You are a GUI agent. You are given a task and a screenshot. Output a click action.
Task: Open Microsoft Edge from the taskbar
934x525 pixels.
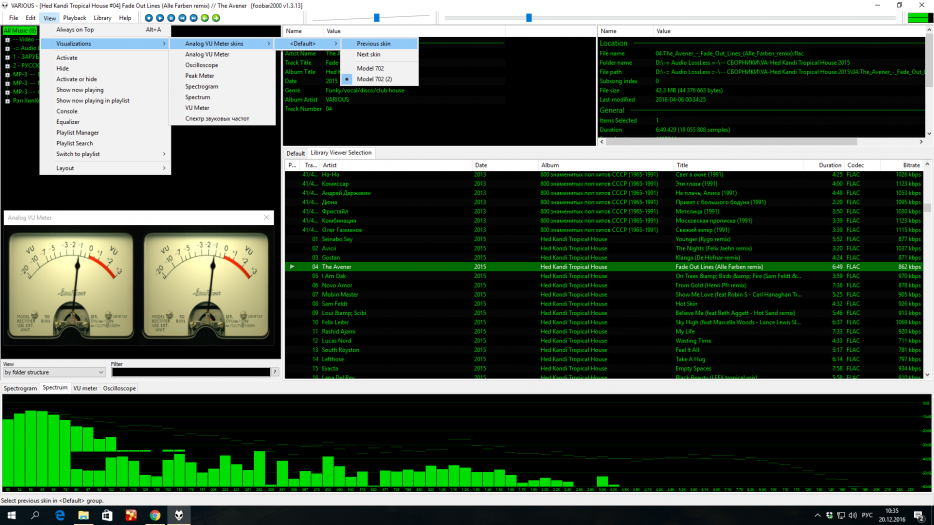tap(60, 515)
